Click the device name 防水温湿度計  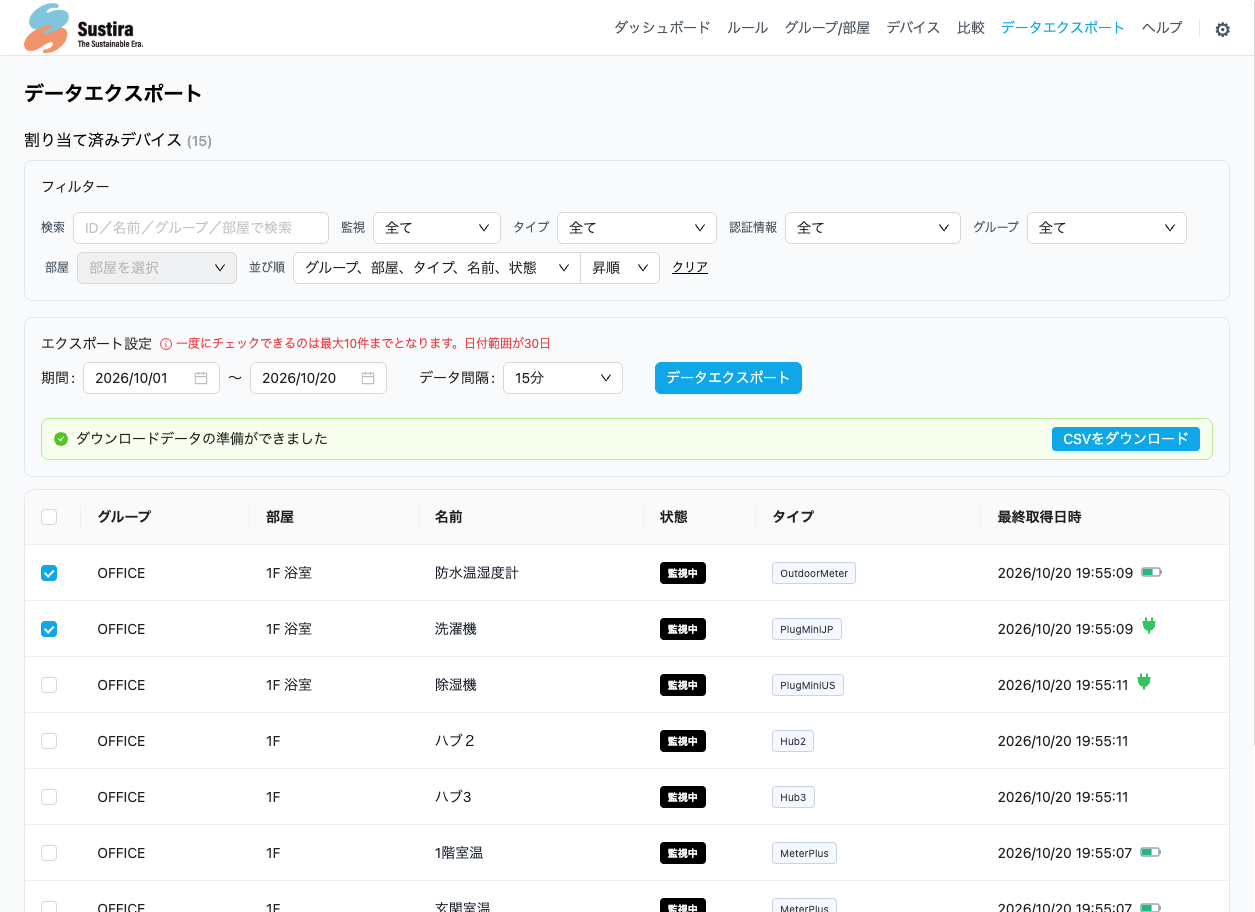(x=477, y=573)
